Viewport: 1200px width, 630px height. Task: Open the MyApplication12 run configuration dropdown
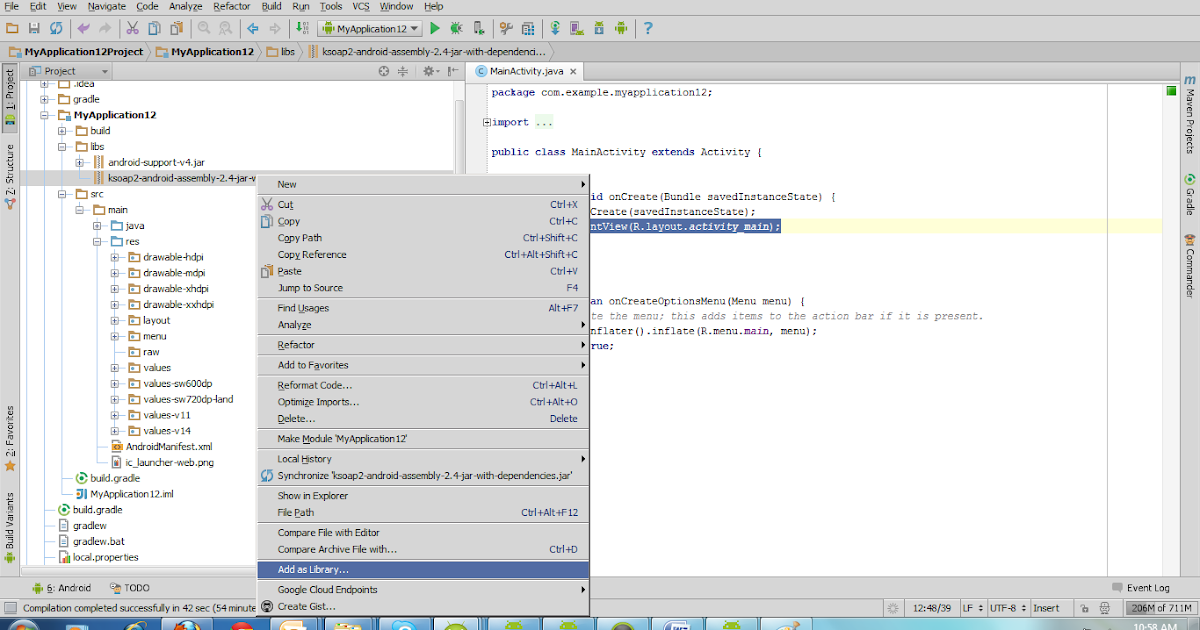pos(372,29)
